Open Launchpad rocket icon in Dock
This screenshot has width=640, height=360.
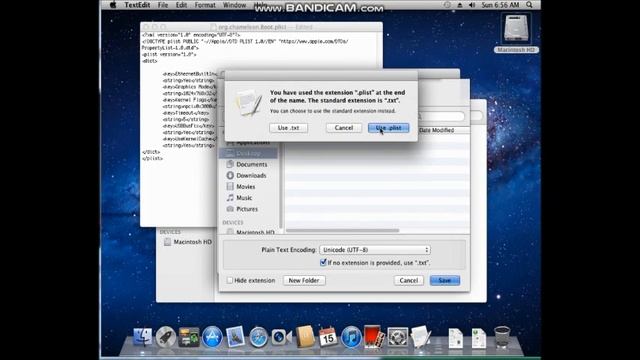[166, 337]
